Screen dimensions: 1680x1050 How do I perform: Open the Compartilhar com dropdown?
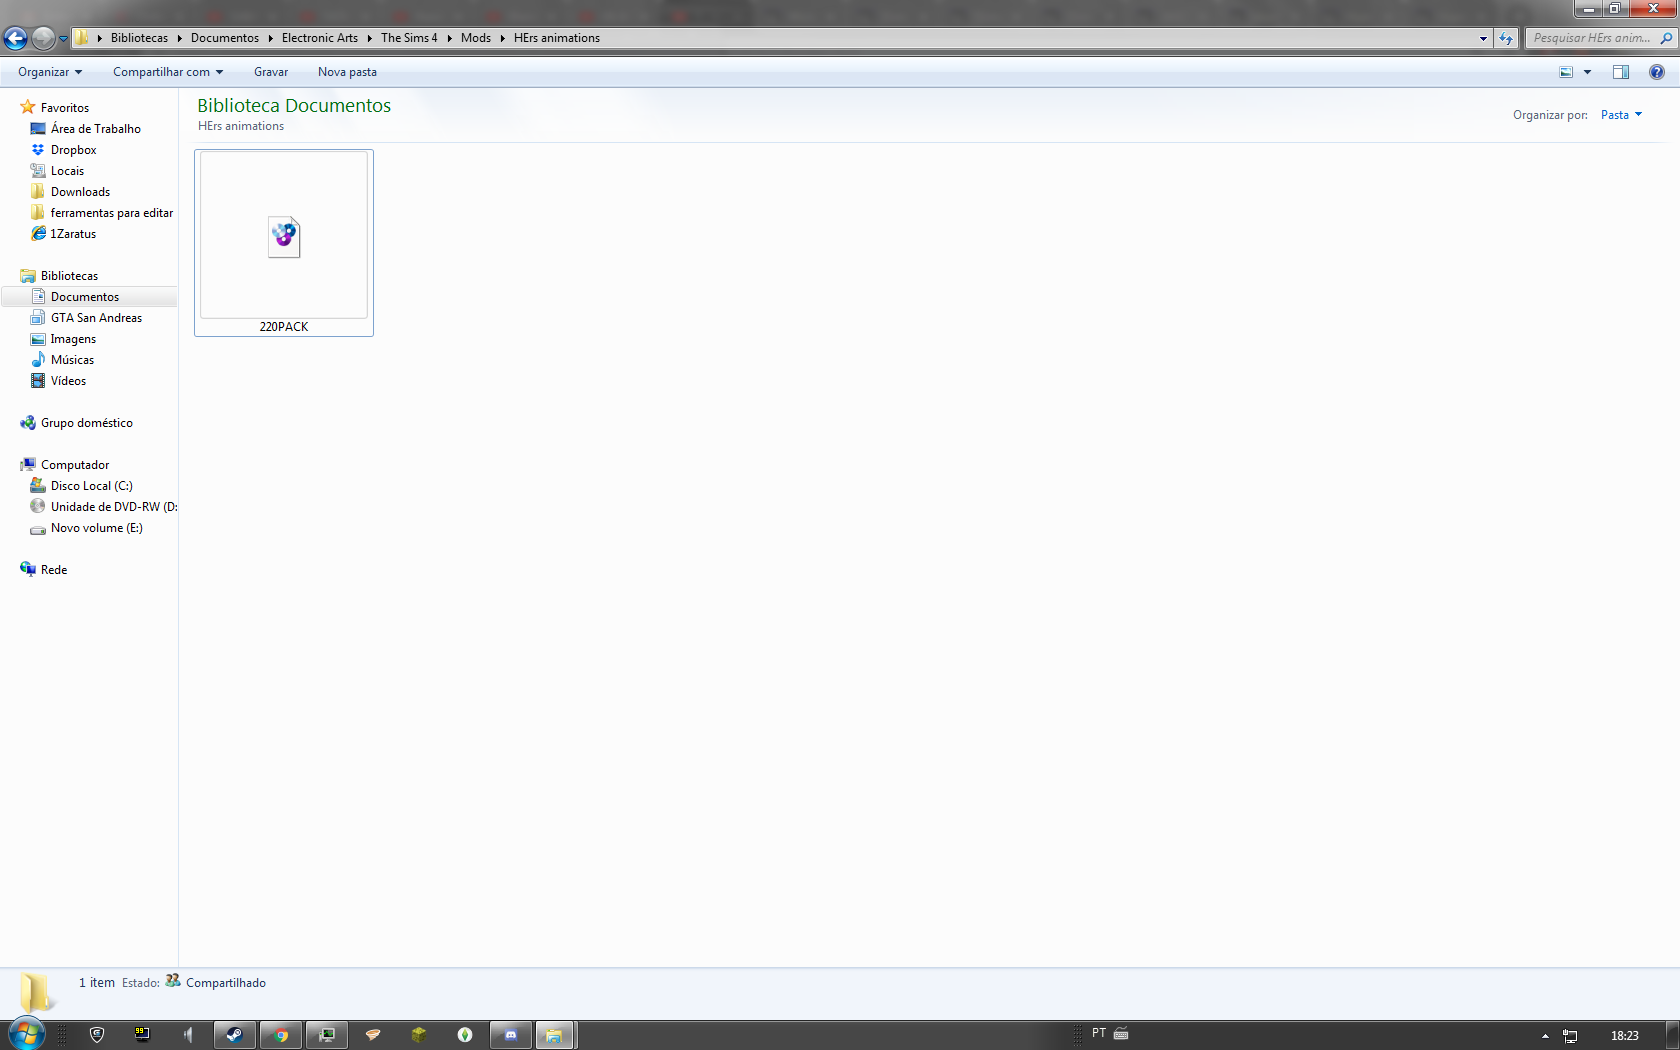point(167,72)
